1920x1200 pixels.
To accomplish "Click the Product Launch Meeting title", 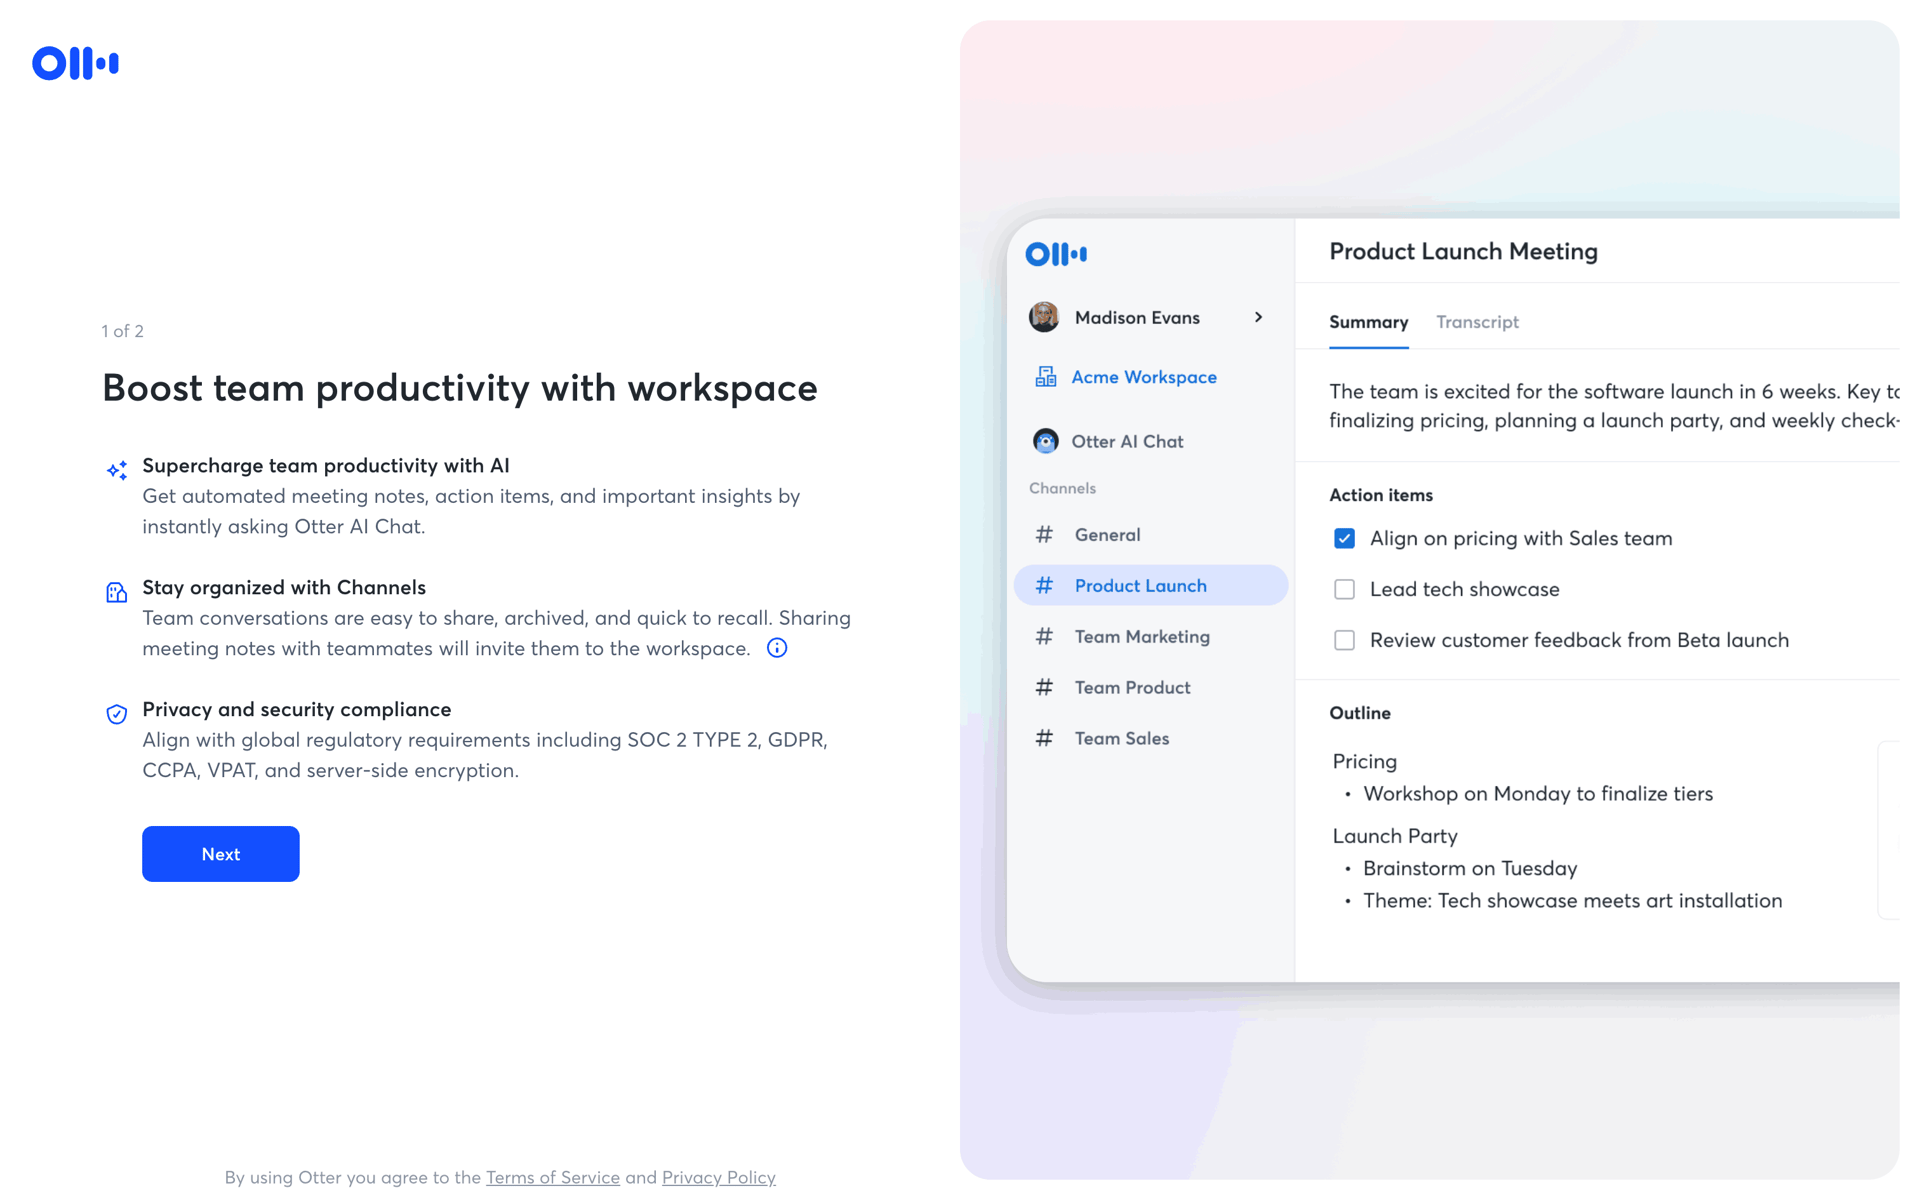I will point(1463,251).
